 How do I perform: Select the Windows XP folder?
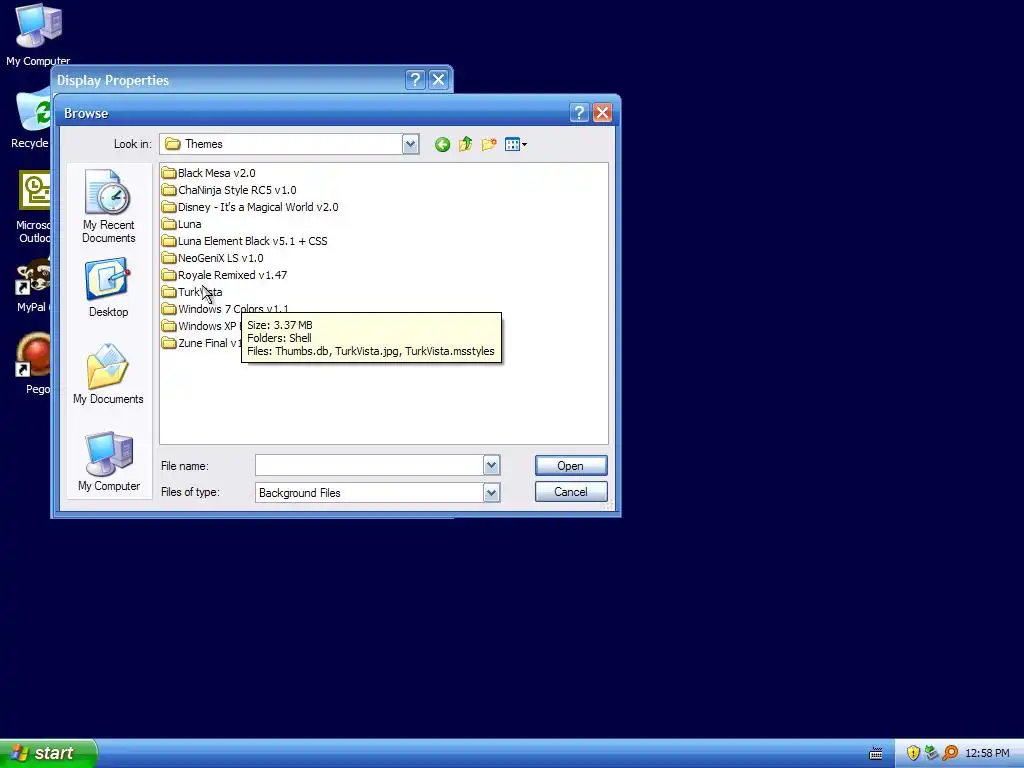click(201, 326)
